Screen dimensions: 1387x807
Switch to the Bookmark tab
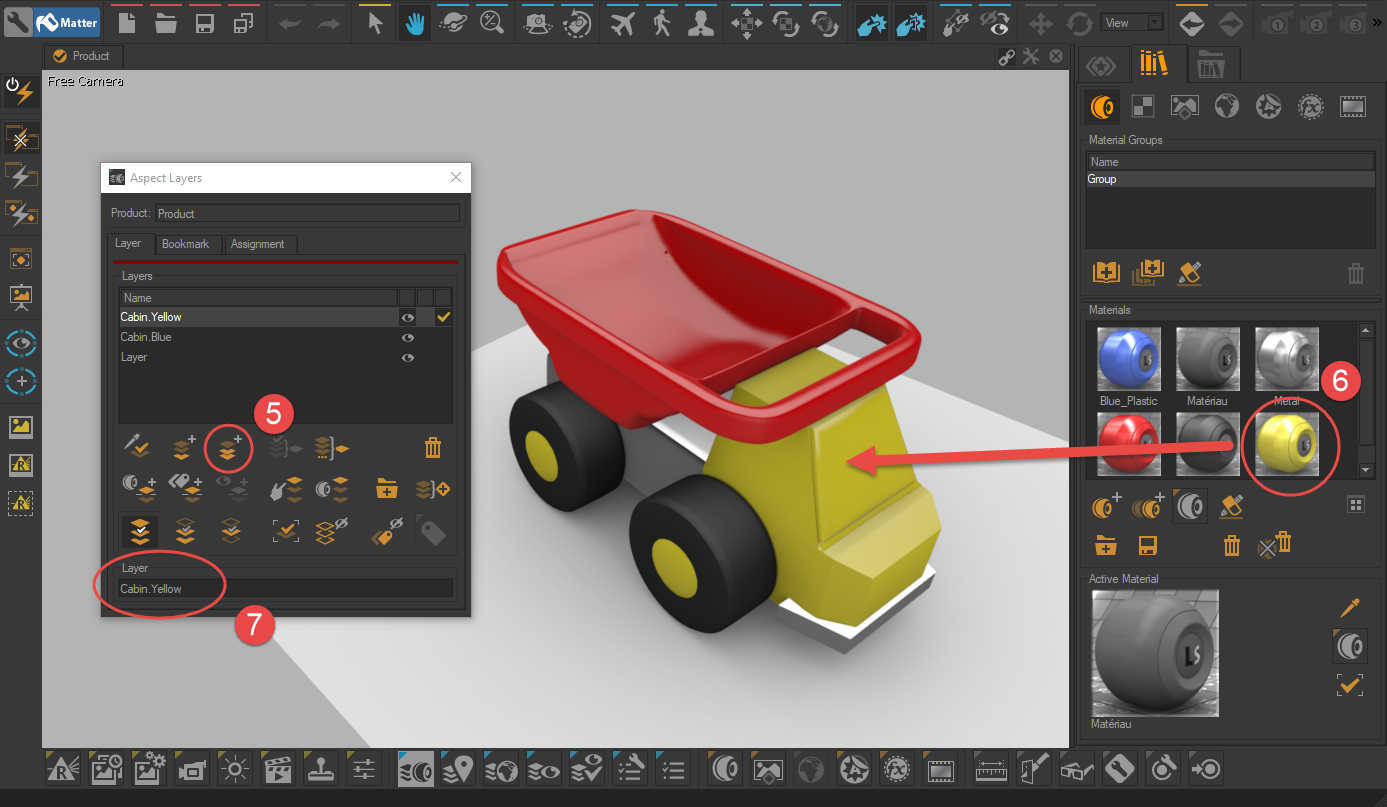(x=187, y=244)
